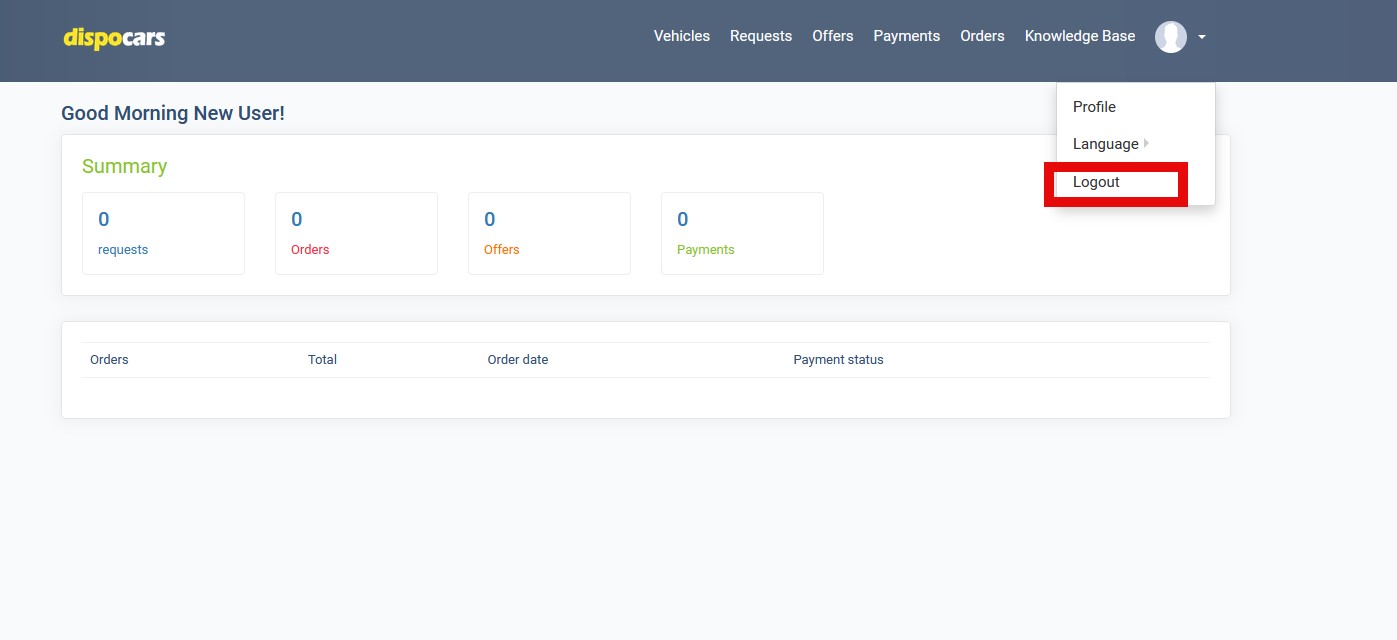The width and height of the screenshot is (1397, 640).
Task: Go to Requests in navigation bar
Action: (x=760, y=36)
